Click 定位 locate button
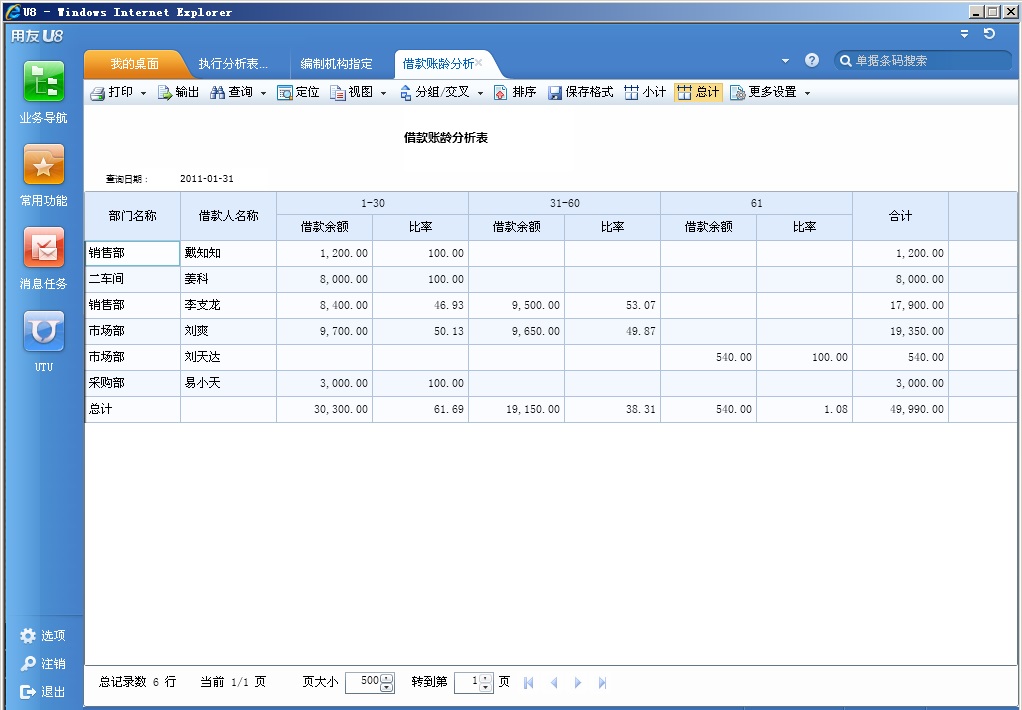 pos(298,93)
